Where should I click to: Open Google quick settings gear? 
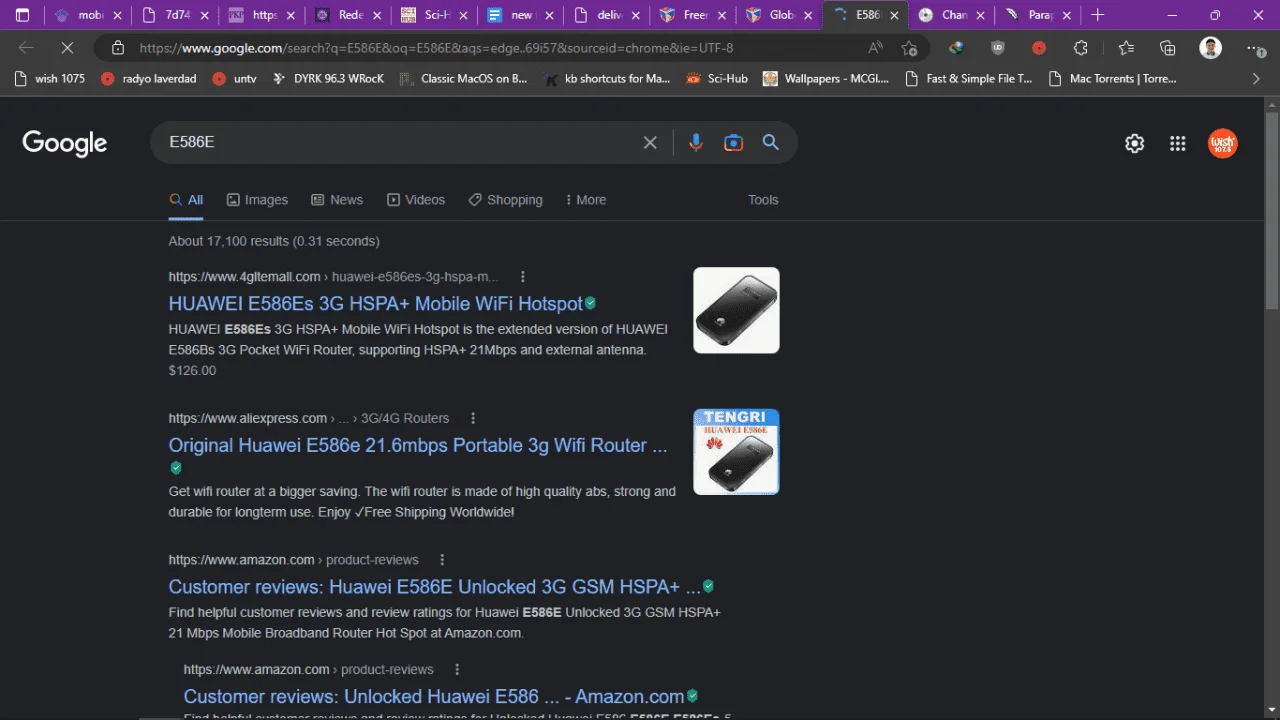coord(1134,143)
